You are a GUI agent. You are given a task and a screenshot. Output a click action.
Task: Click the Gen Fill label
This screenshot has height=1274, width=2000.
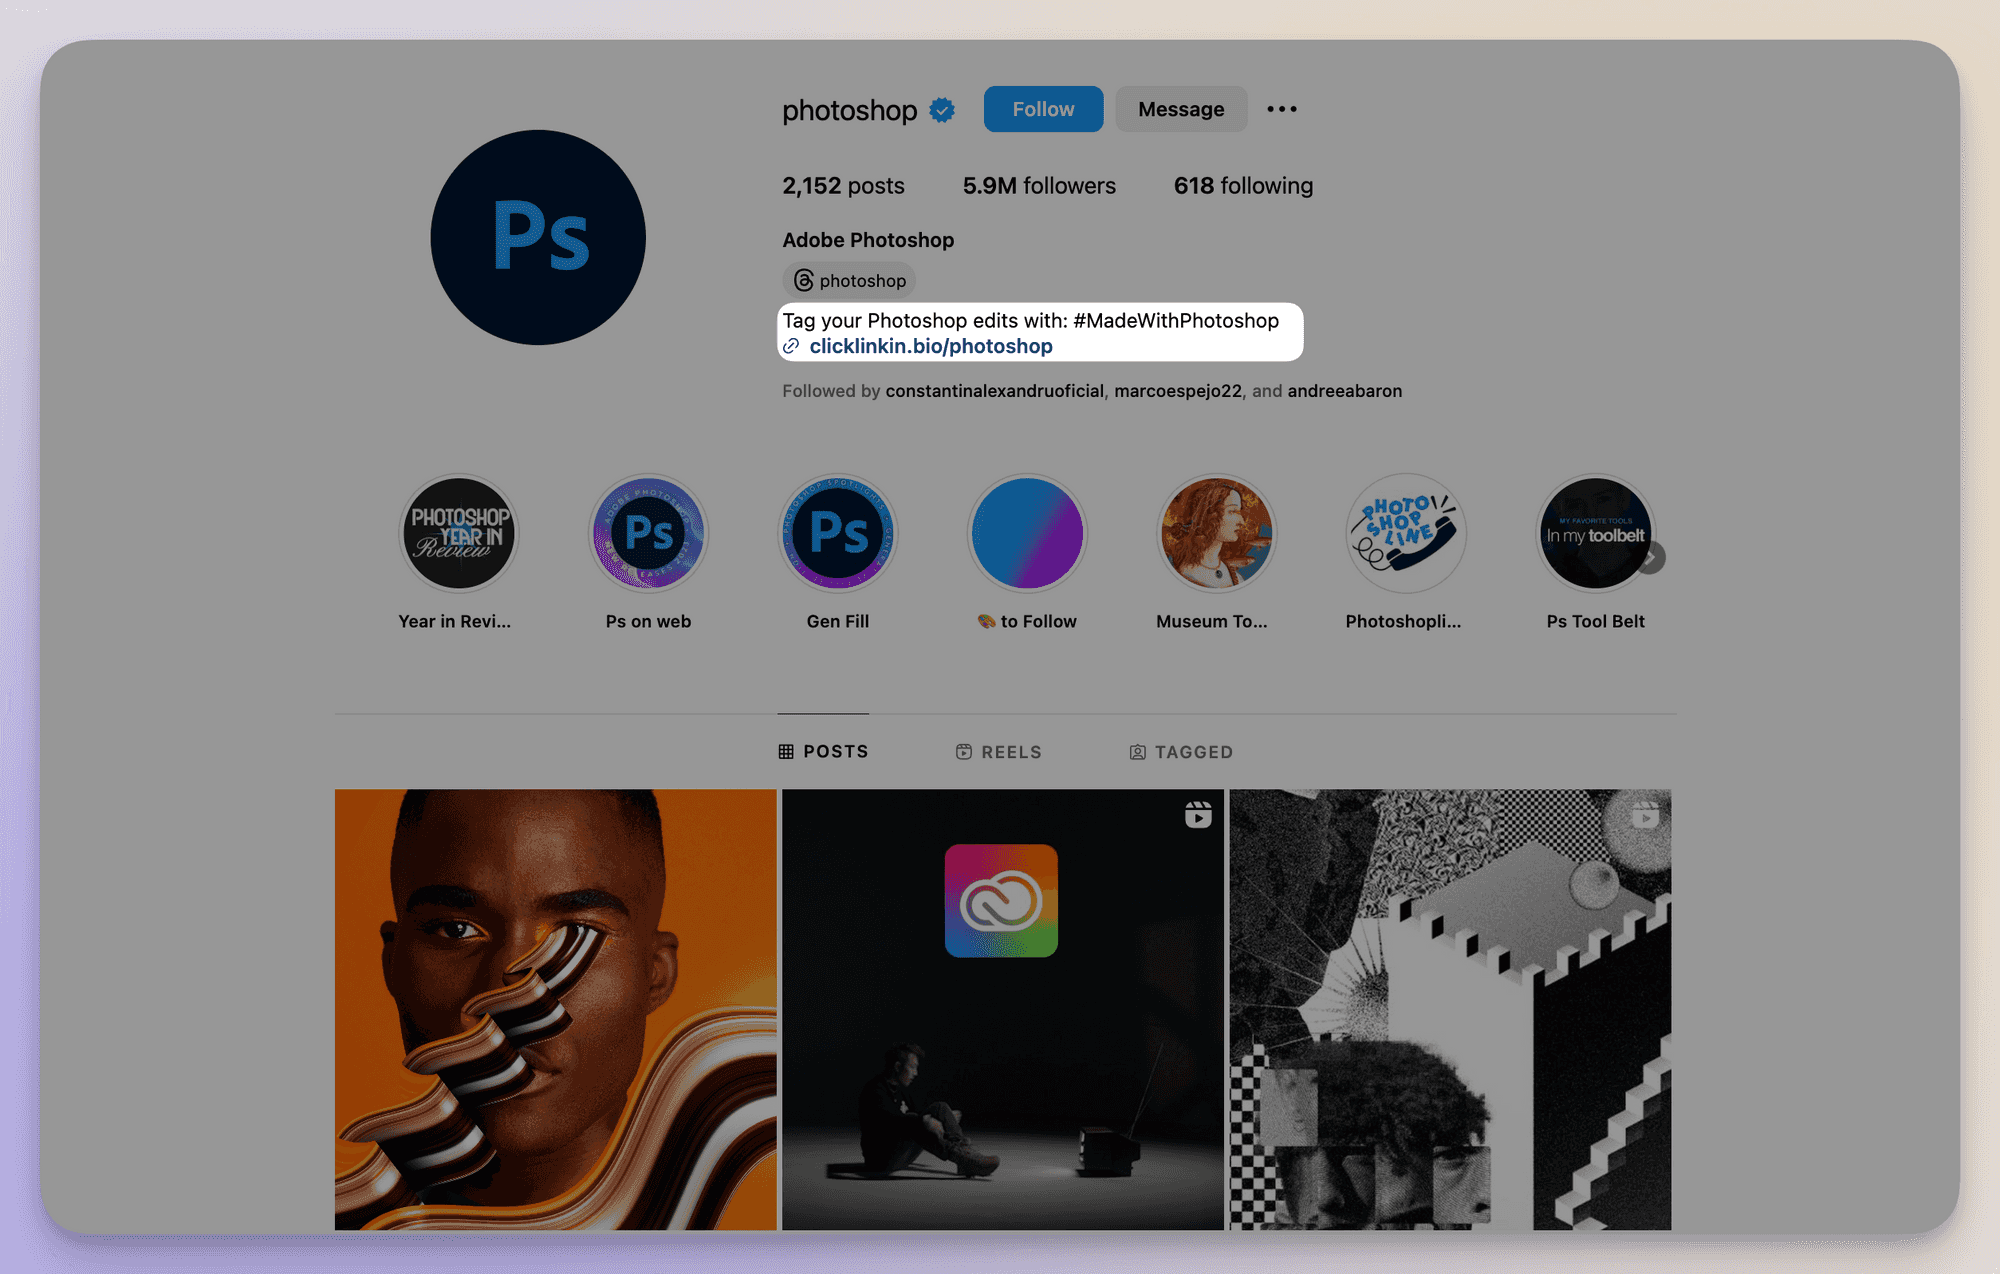(838, 621)
